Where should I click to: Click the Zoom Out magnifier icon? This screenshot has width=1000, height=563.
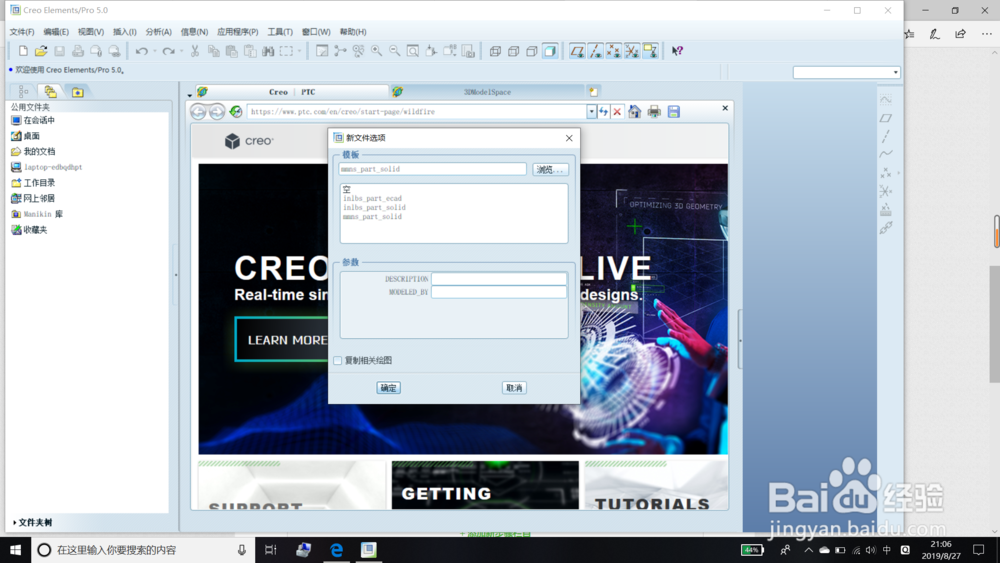[x=395, y=51]
